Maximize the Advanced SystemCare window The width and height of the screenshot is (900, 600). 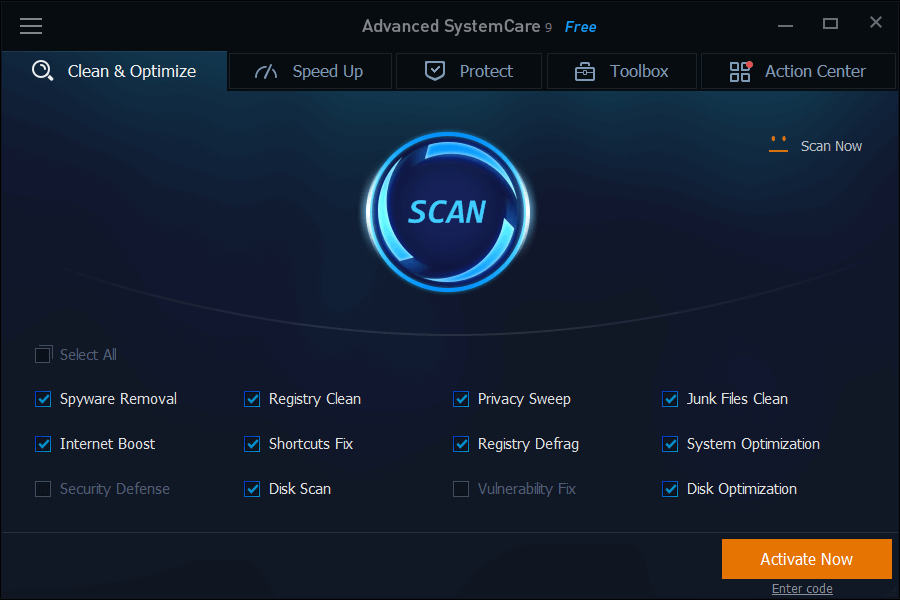[x=830, y=24]
